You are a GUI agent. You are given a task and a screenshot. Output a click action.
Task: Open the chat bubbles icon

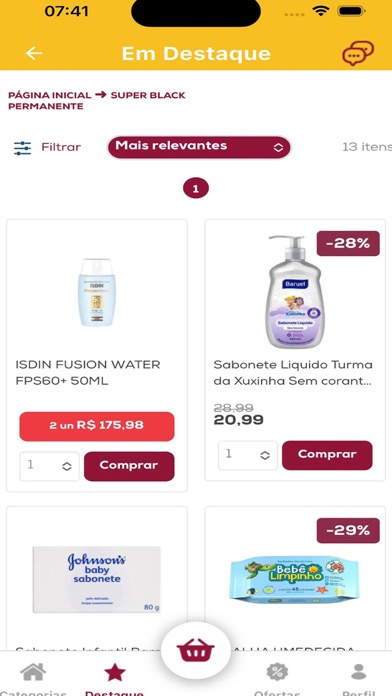(x=357, y=54)
